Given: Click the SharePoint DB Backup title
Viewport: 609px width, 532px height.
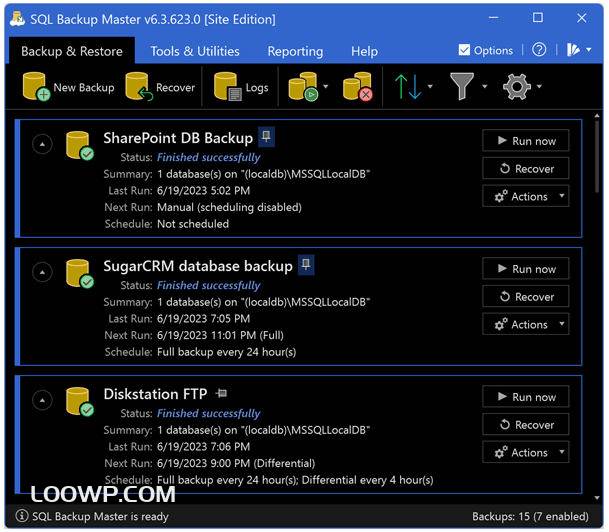Looking at the screenshot, I should (178, 138).
